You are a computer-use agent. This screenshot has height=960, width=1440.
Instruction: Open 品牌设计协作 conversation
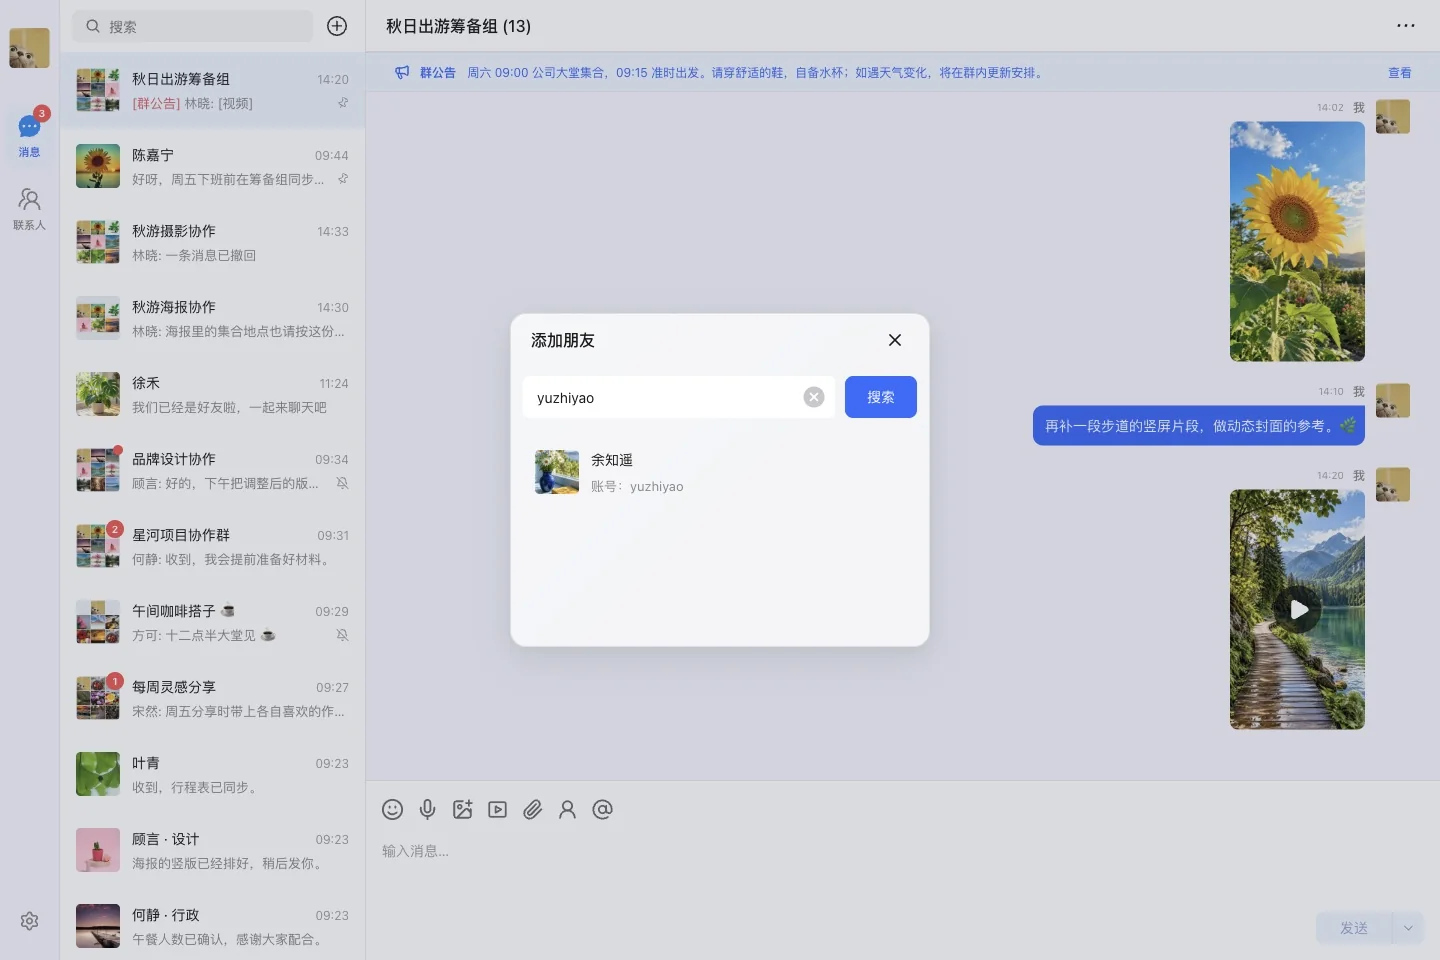point(212,471)
